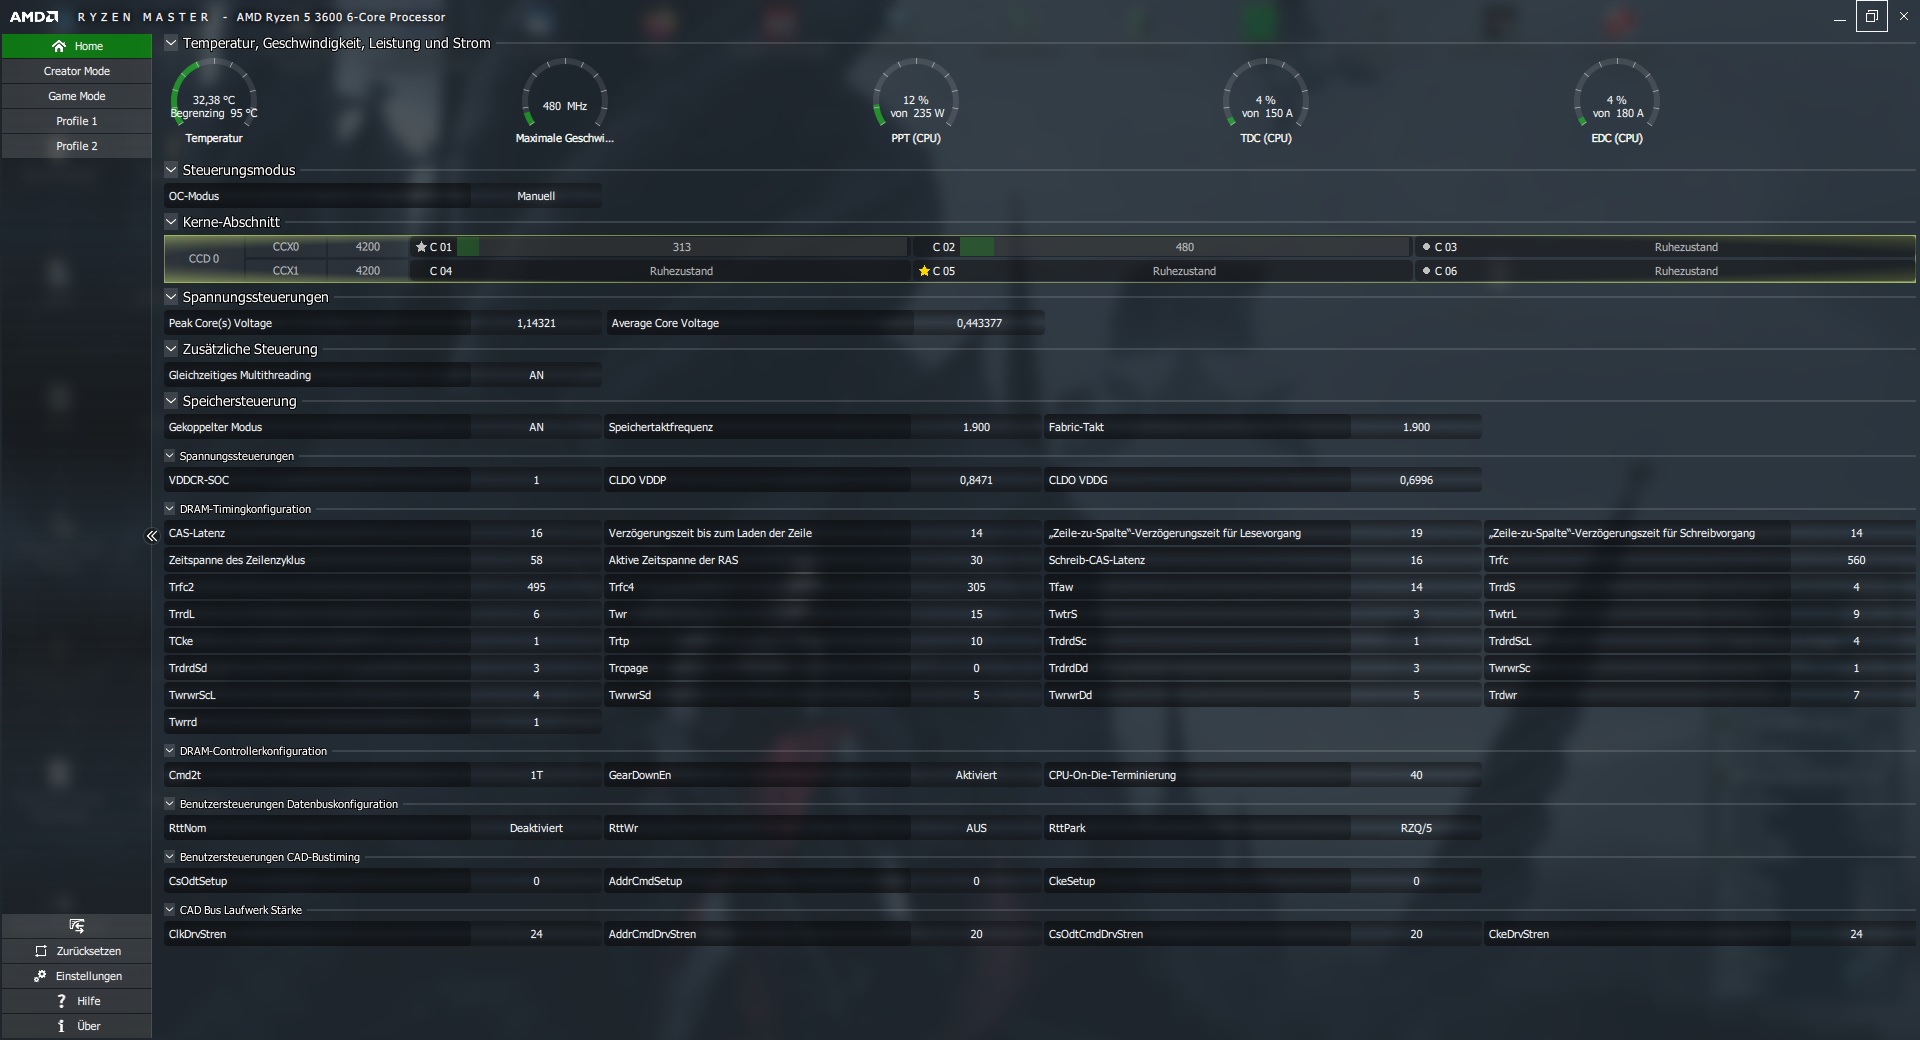Click the Hilfe question mark icon
Image resolution: width=1920 pixels, height=1040 pixels.
click(x=61, y=1001)
